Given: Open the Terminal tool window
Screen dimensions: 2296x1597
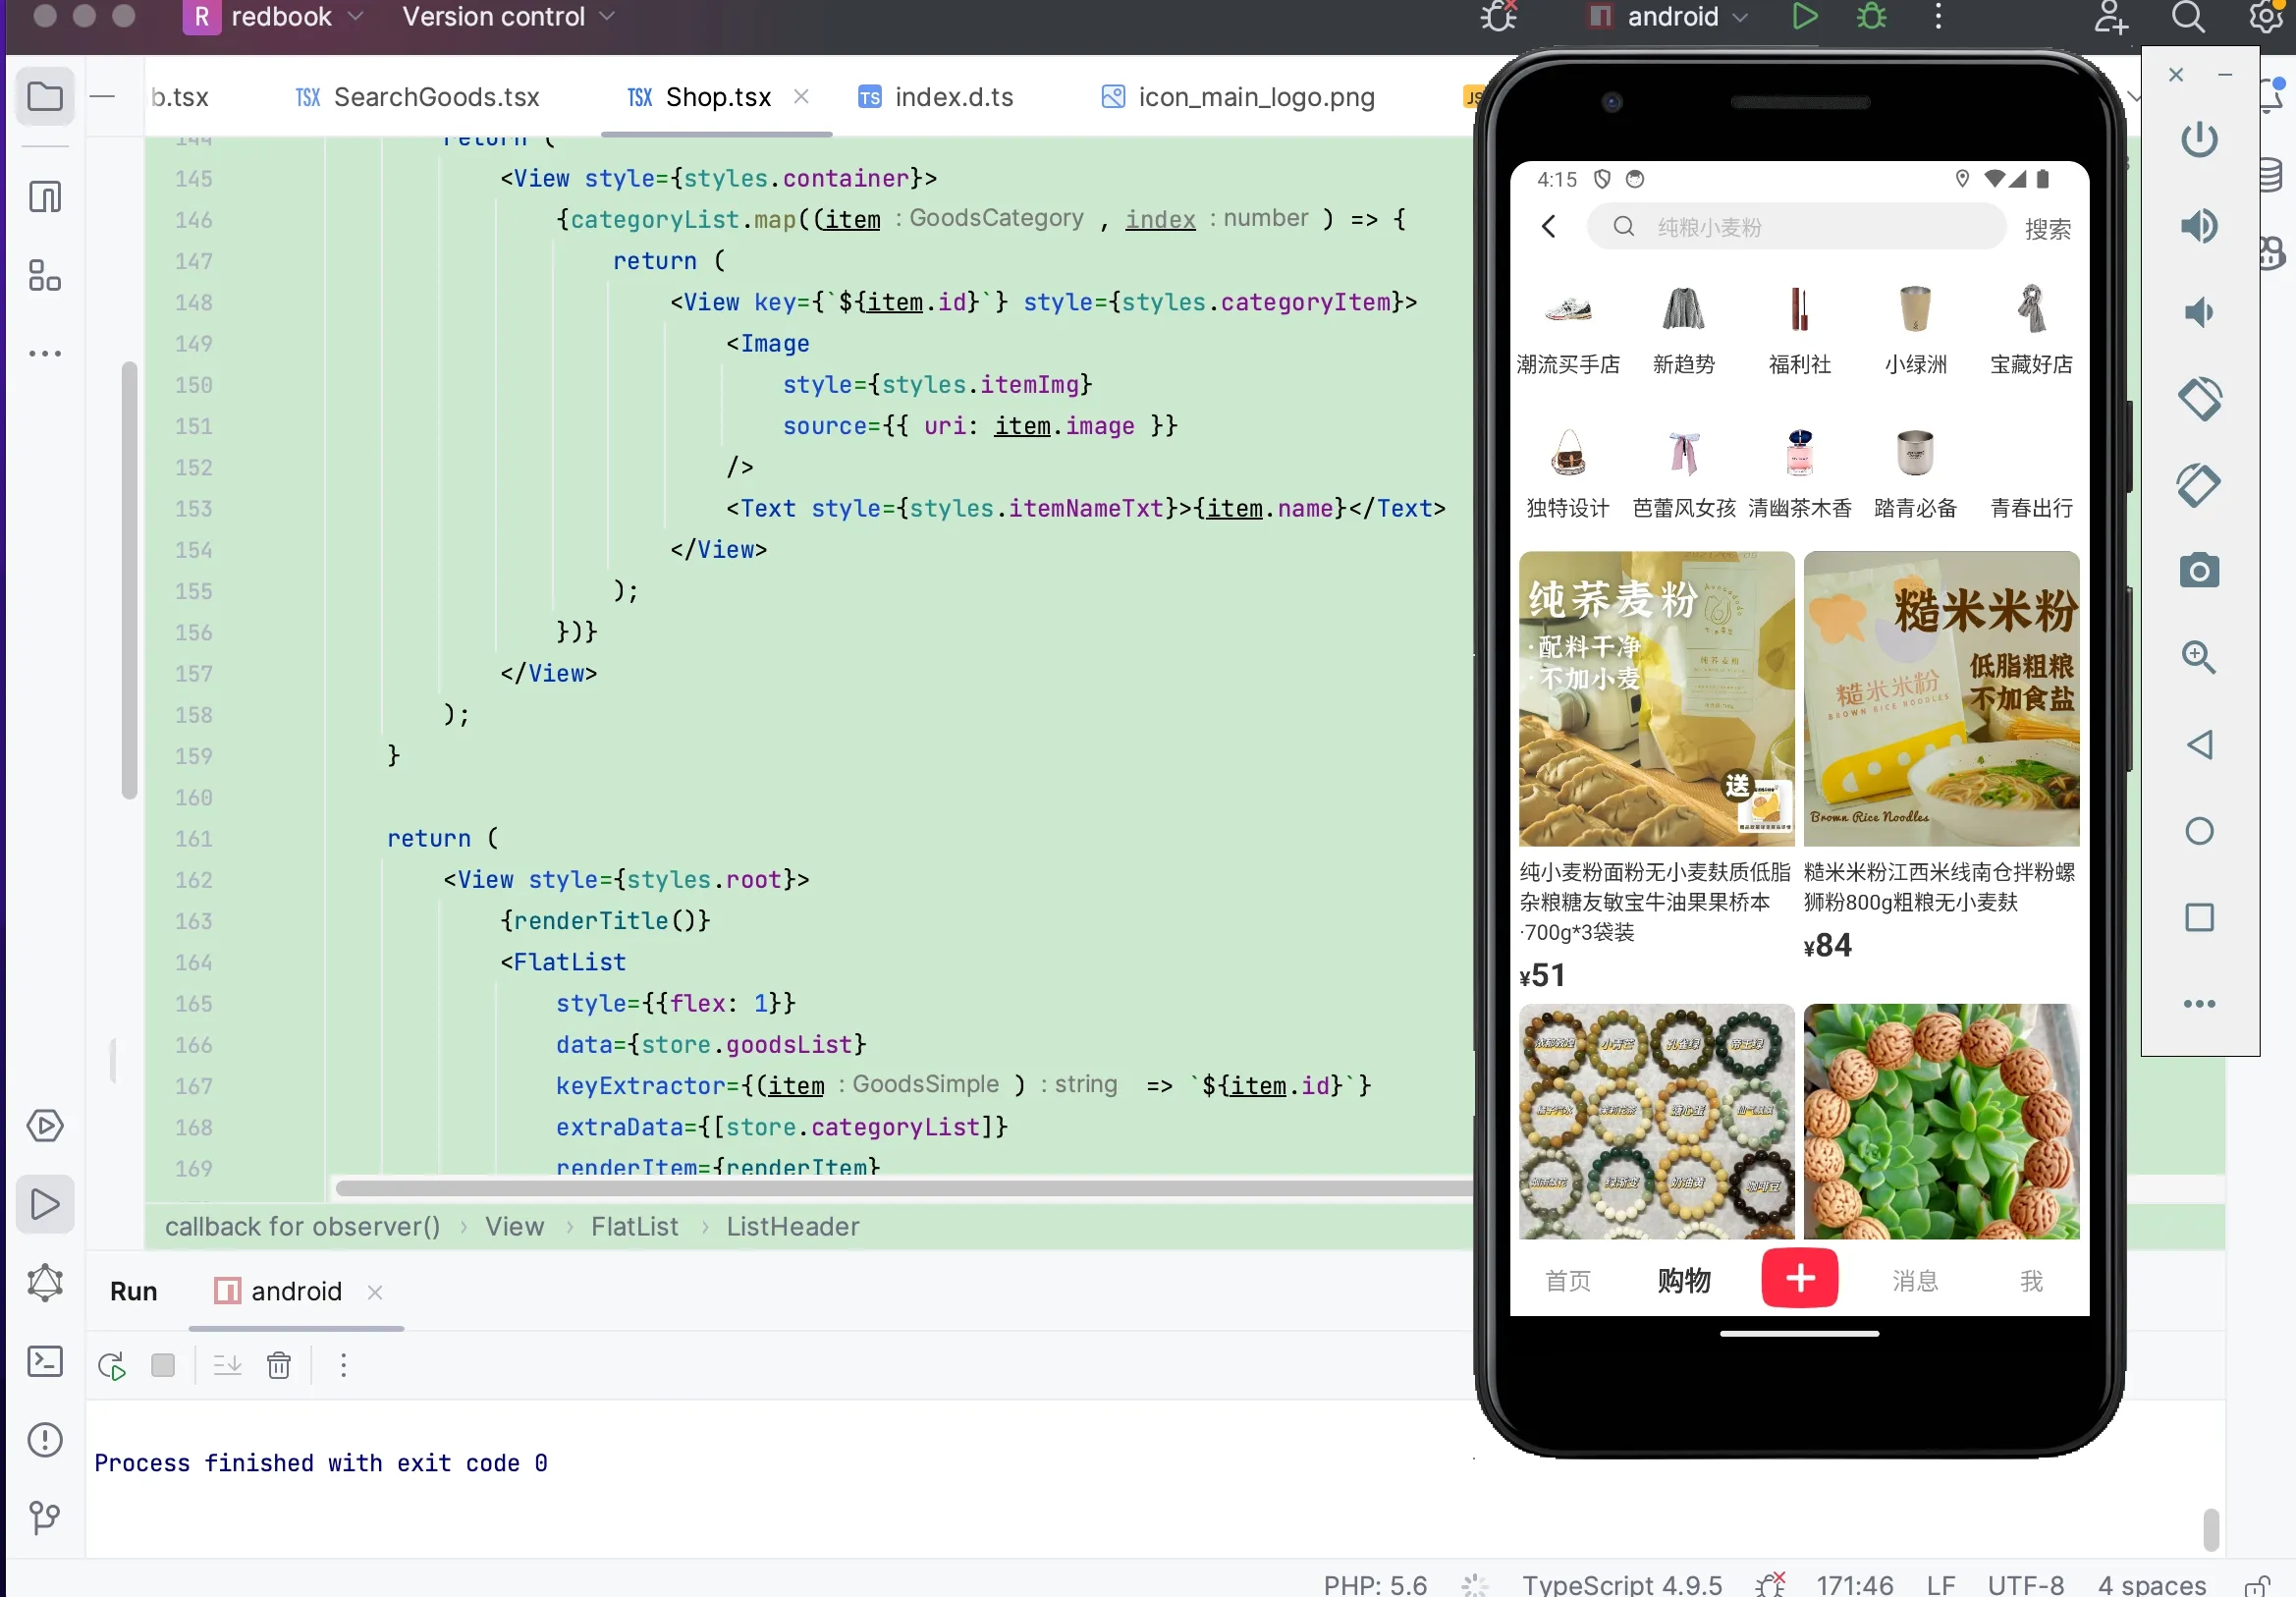Looking at the screenshot, I should [45, 1361].
